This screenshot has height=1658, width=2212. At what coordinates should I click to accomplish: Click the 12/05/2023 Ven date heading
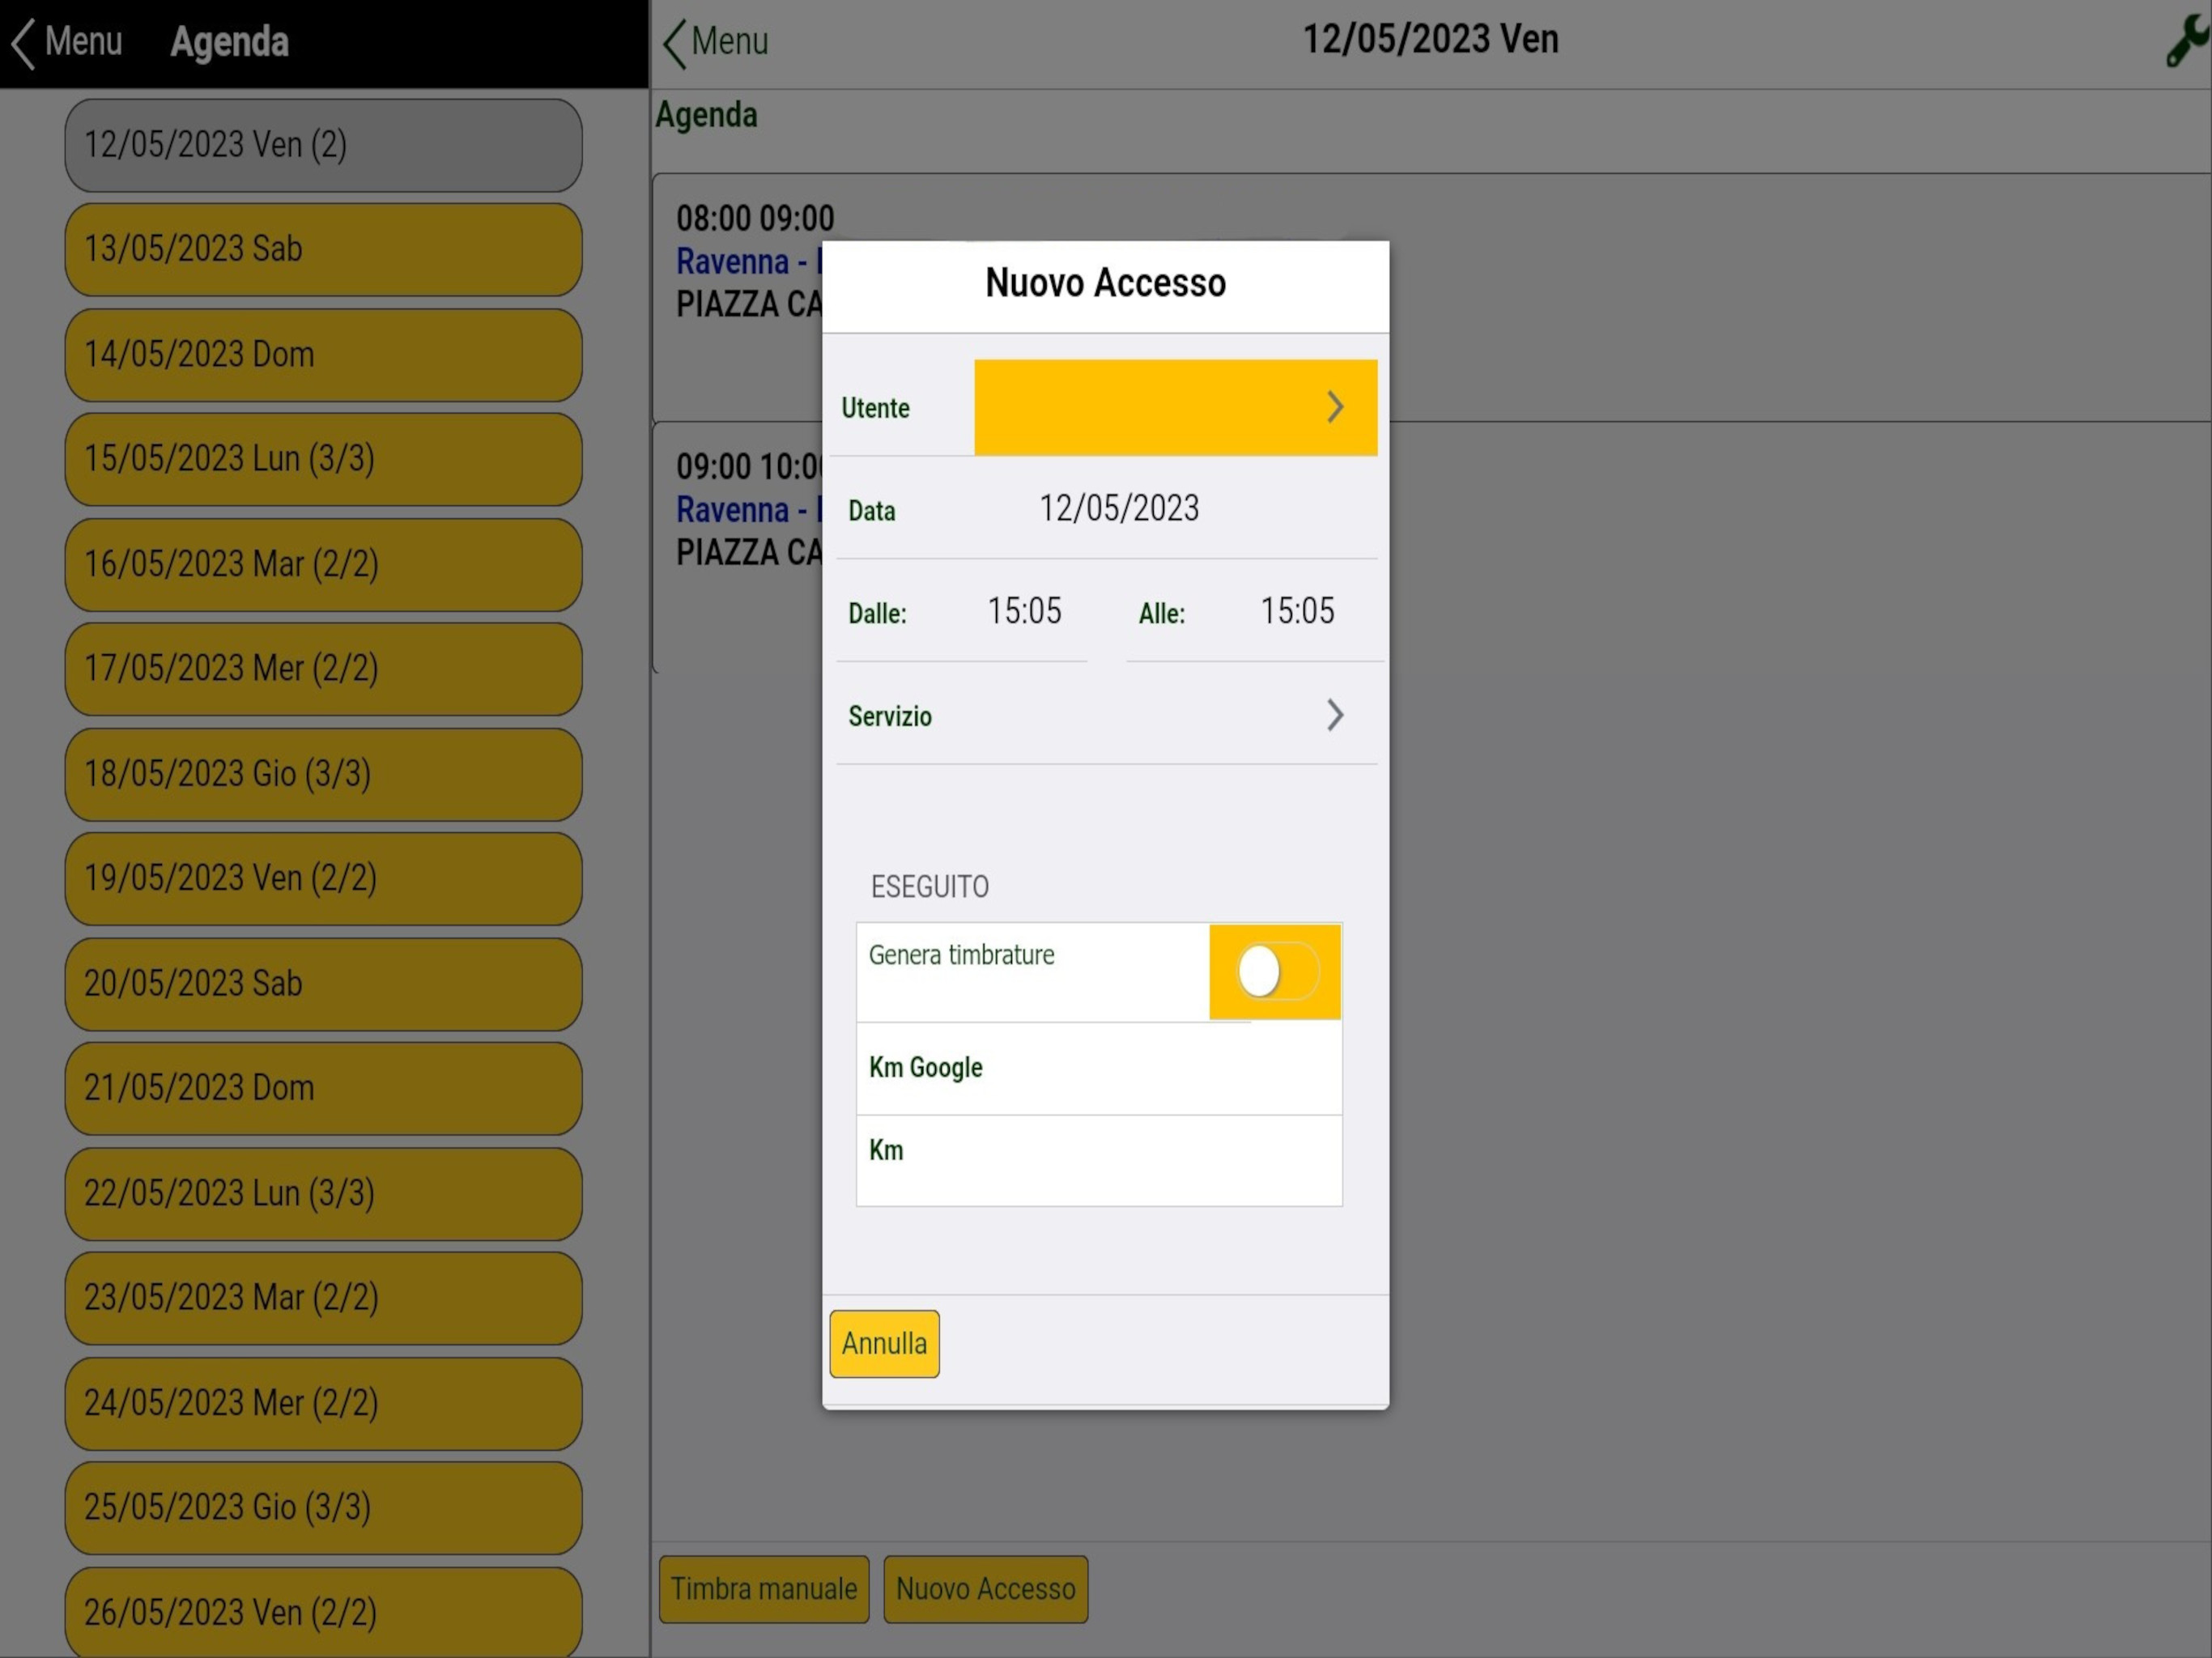coord(1430,40)
